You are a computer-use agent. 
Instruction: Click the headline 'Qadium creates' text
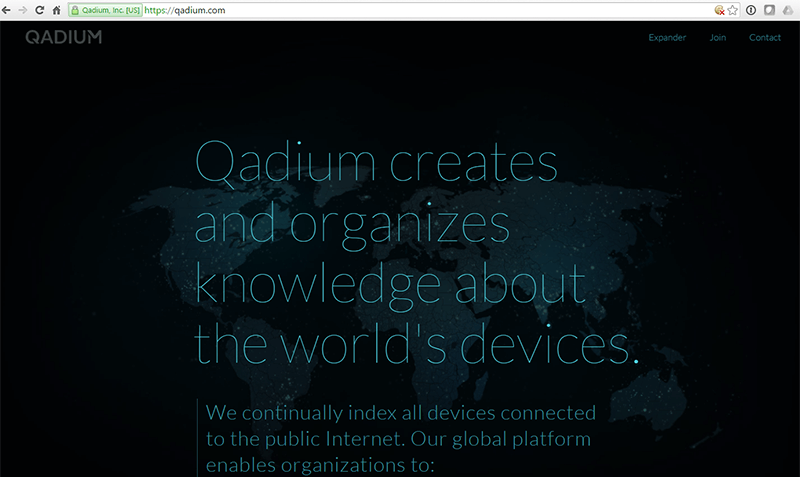pyautogui.click(x=376, y=163)
